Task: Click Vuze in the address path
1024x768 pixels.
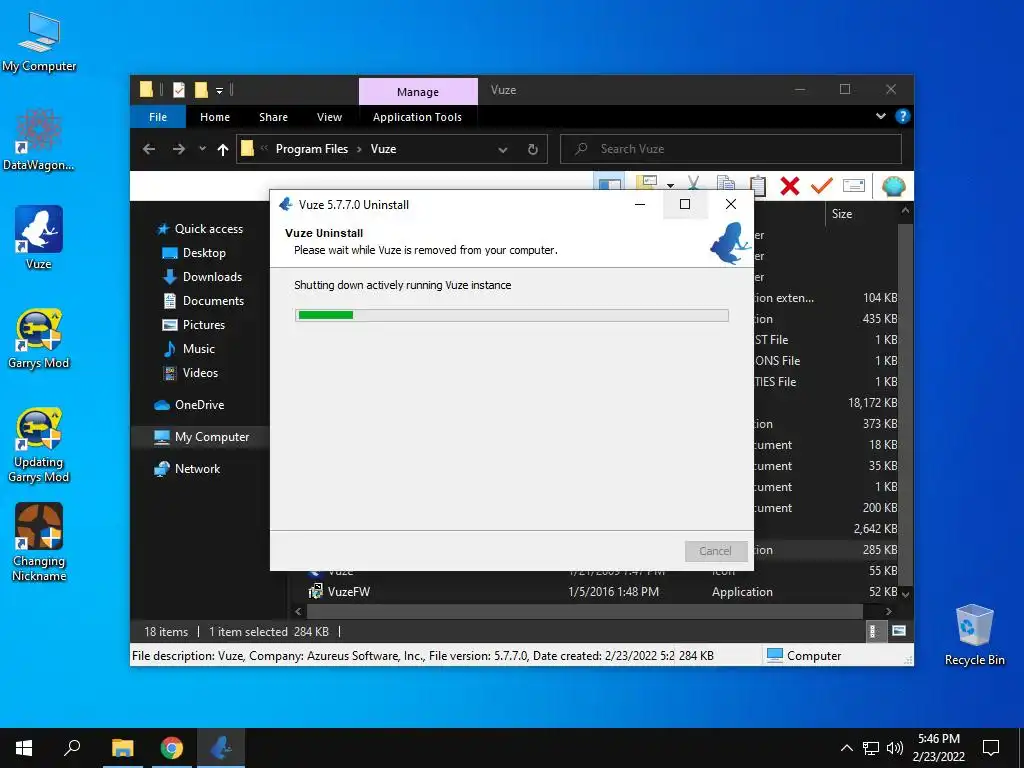Action: tap(383, 149)
